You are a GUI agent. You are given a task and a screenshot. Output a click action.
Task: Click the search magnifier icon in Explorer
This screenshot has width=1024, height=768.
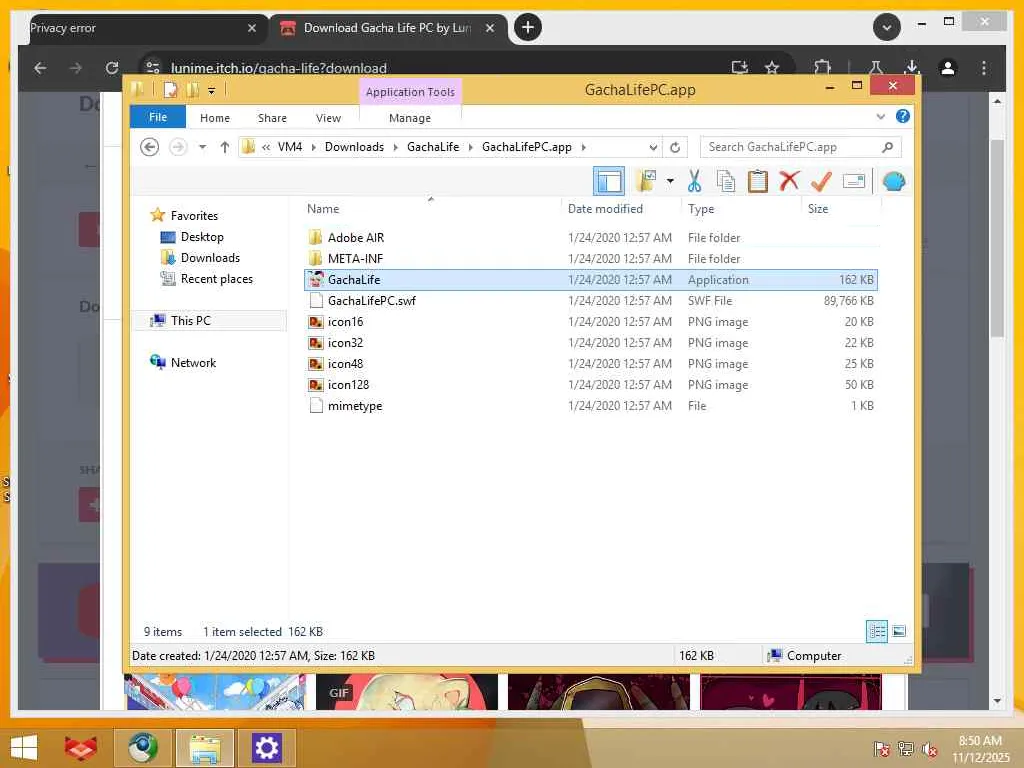point(887,147)
